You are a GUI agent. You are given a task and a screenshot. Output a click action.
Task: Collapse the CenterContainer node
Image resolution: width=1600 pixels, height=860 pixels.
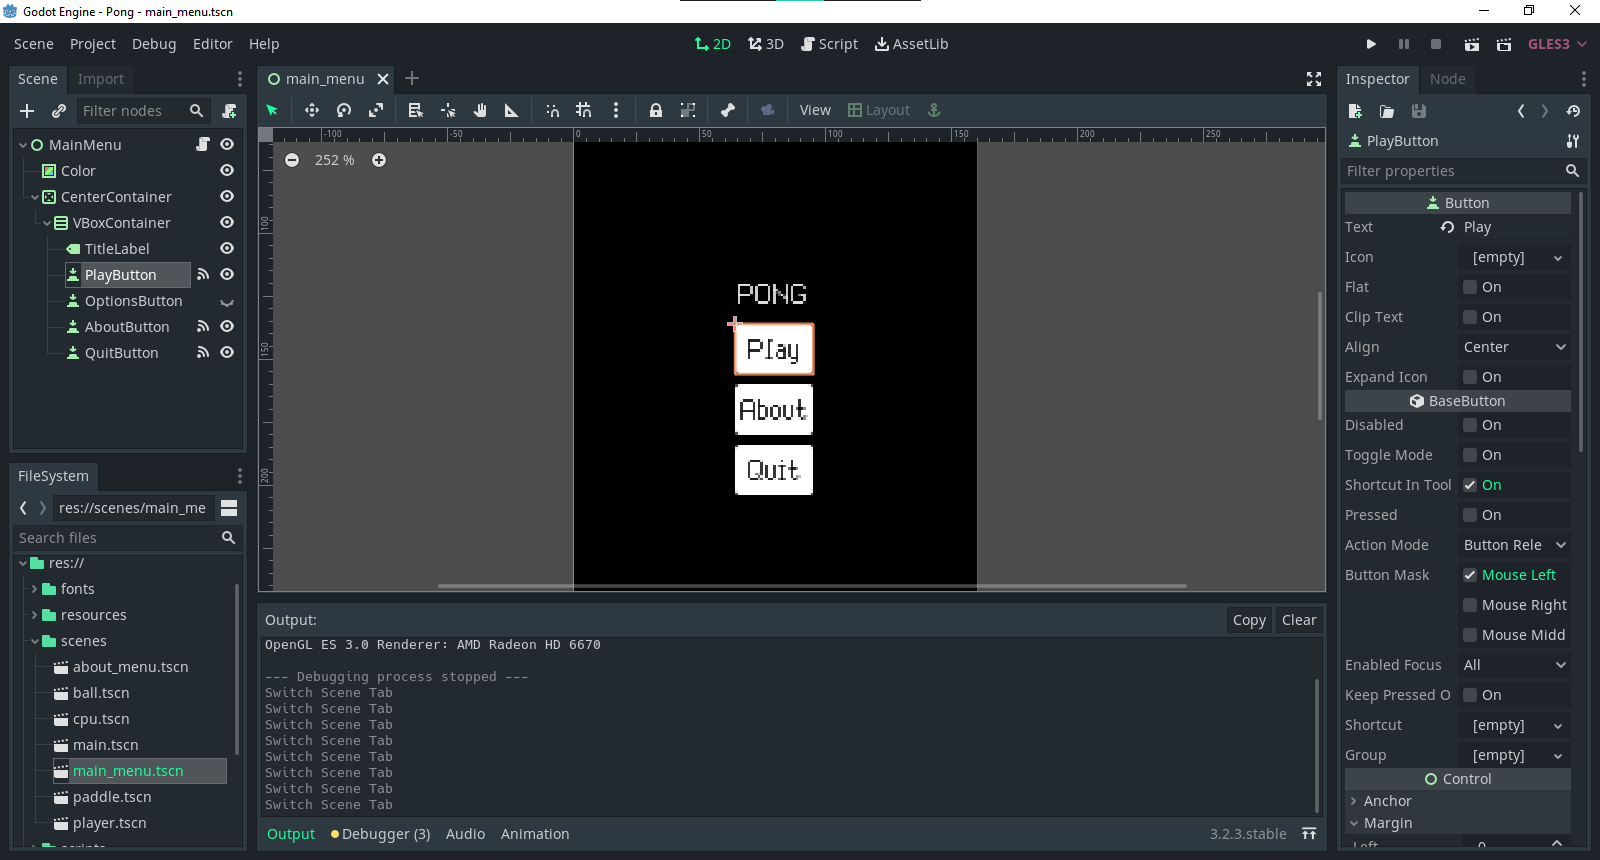tap(35, 197)
